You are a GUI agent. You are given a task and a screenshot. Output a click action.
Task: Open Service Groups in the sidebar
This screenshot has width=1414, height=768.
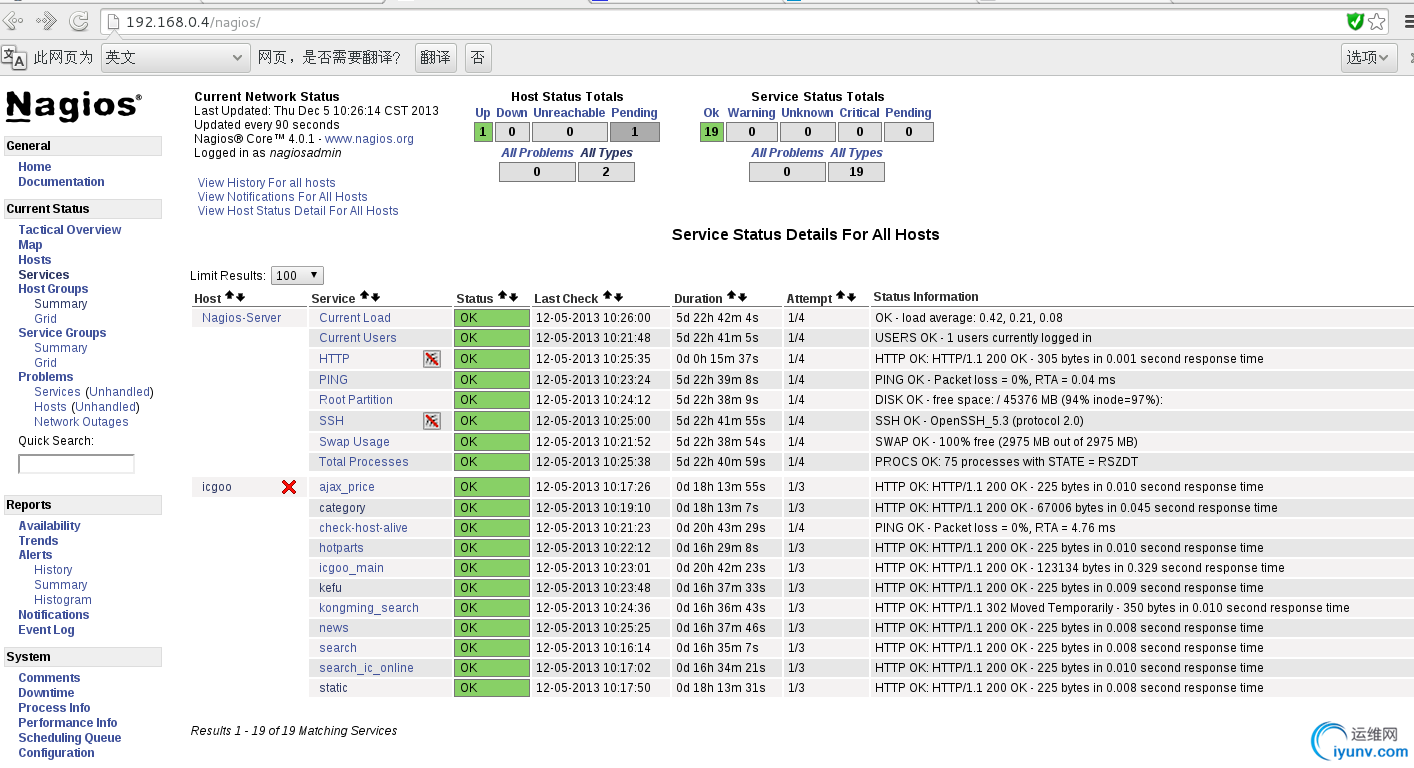(x=62, y=333)
